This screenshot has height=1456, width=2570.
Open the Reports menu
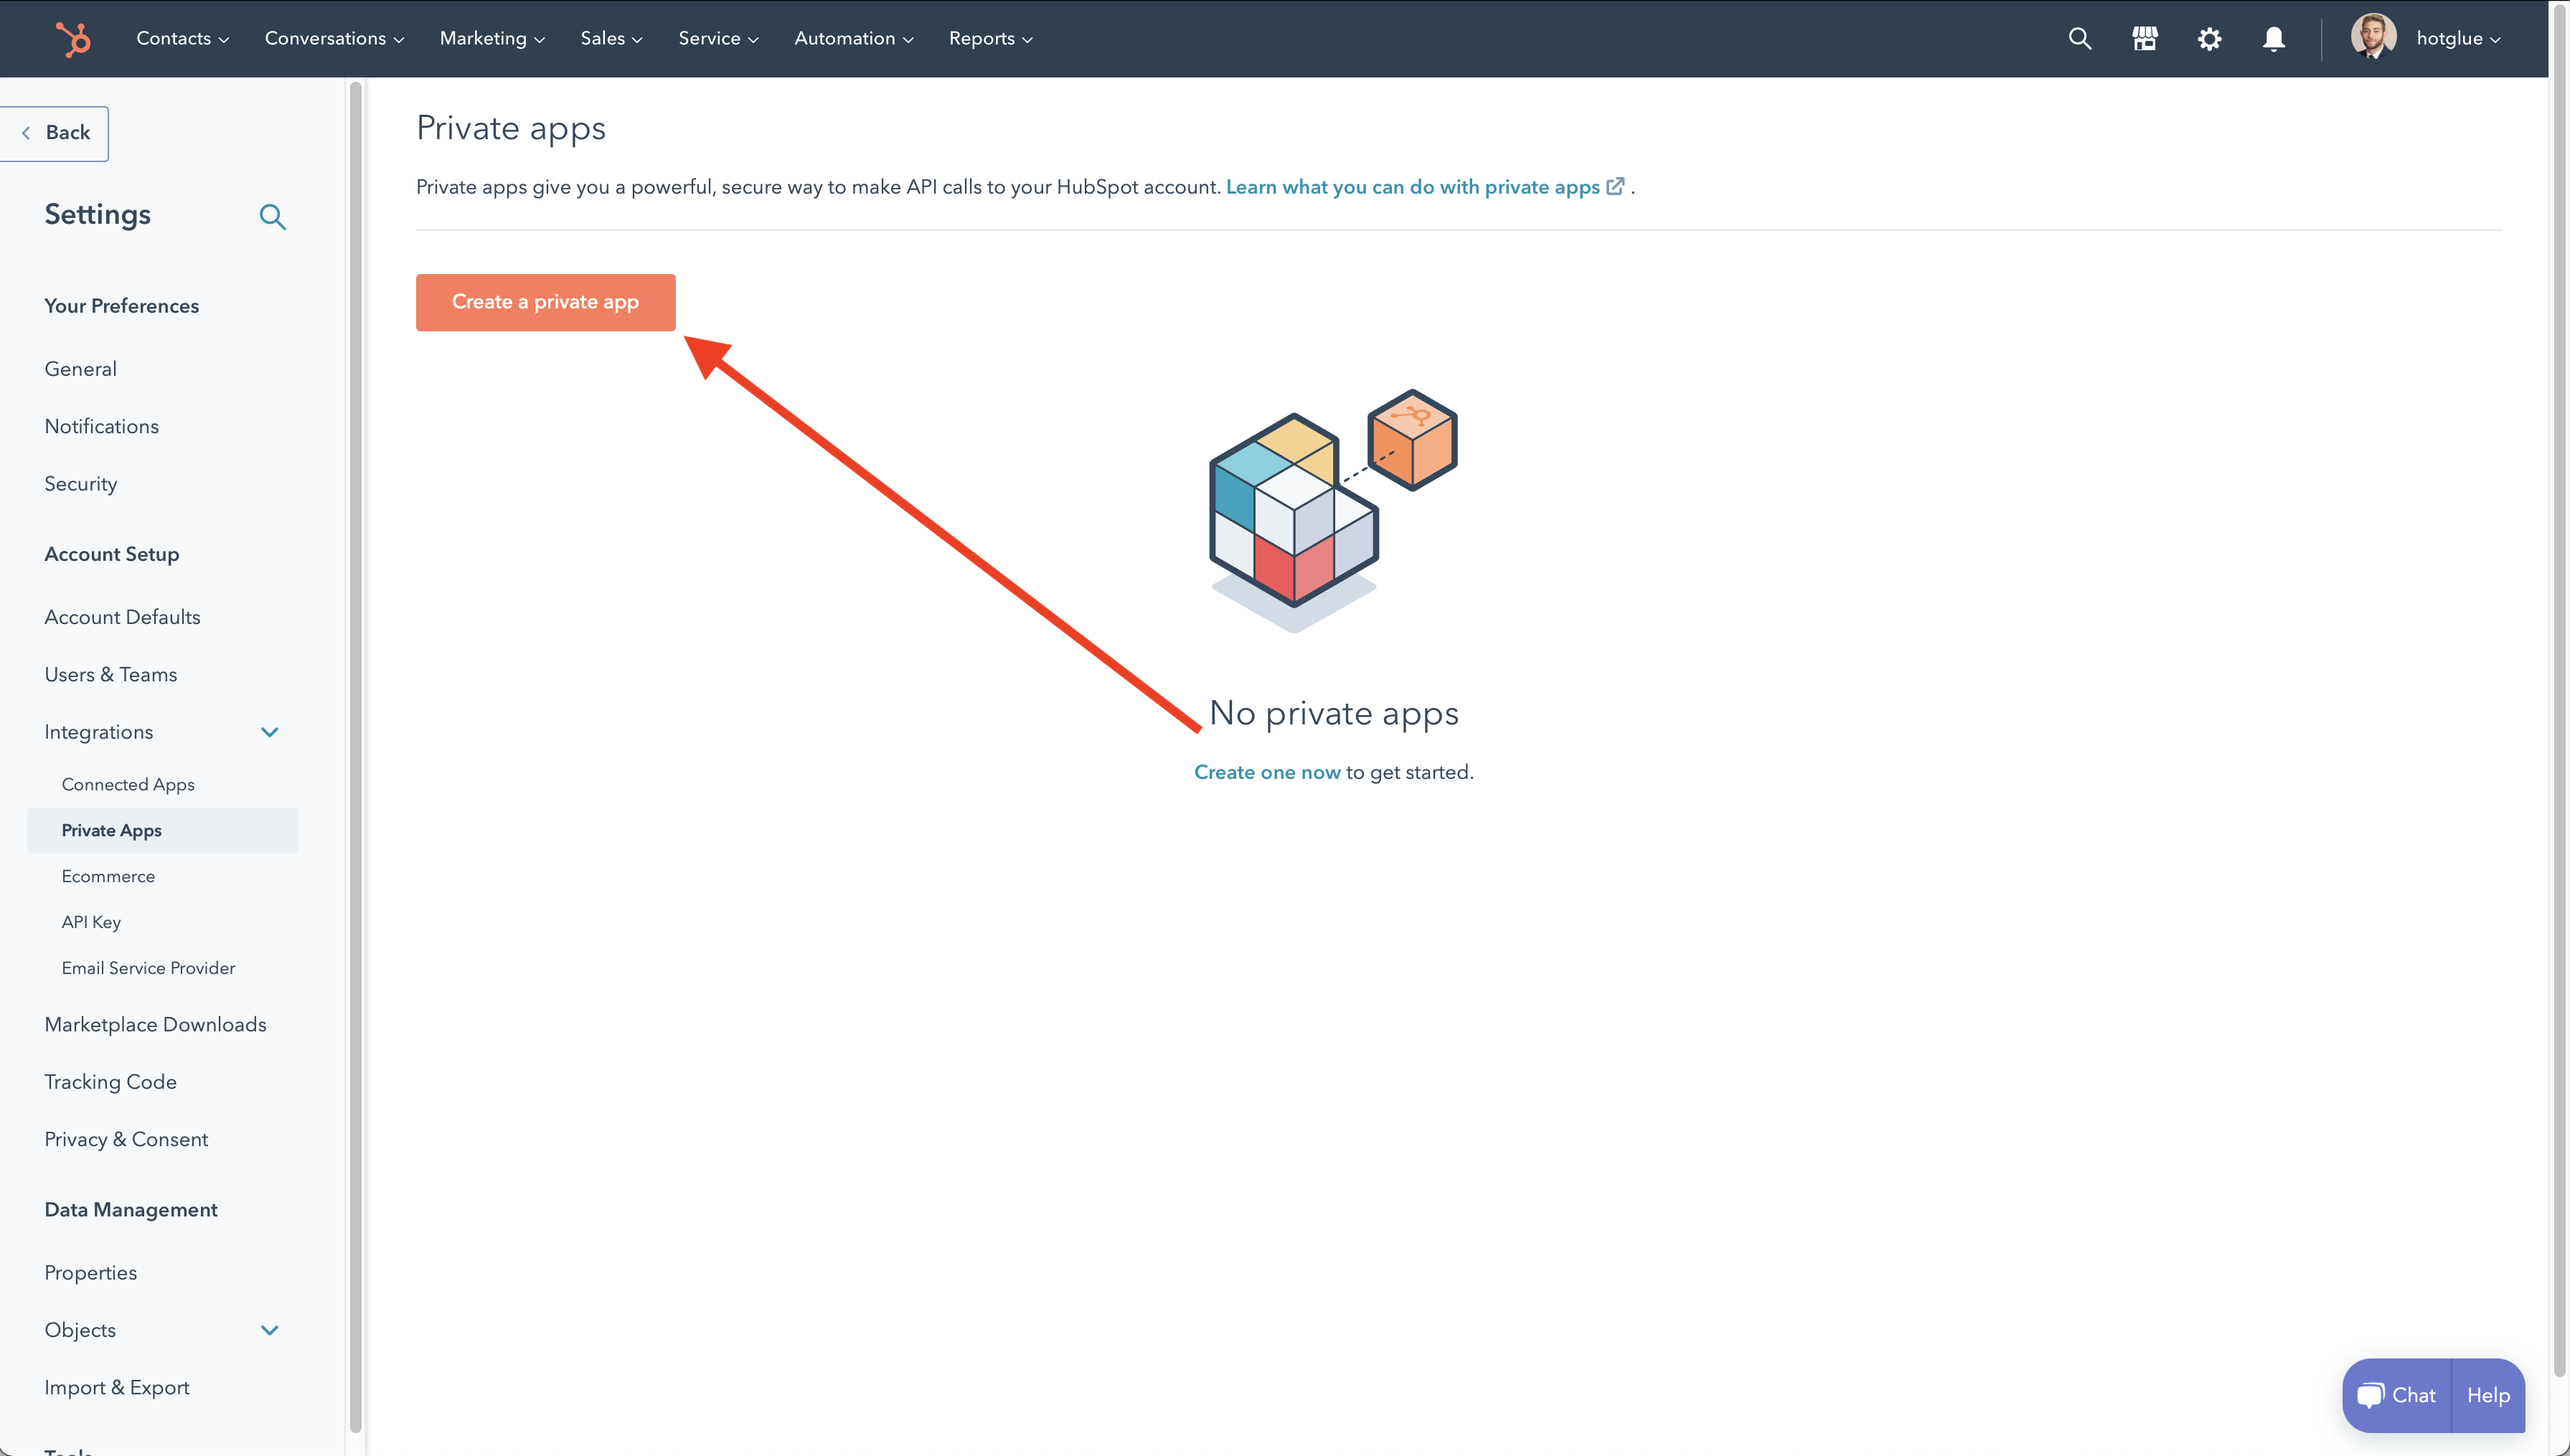[x=990, y=39]
